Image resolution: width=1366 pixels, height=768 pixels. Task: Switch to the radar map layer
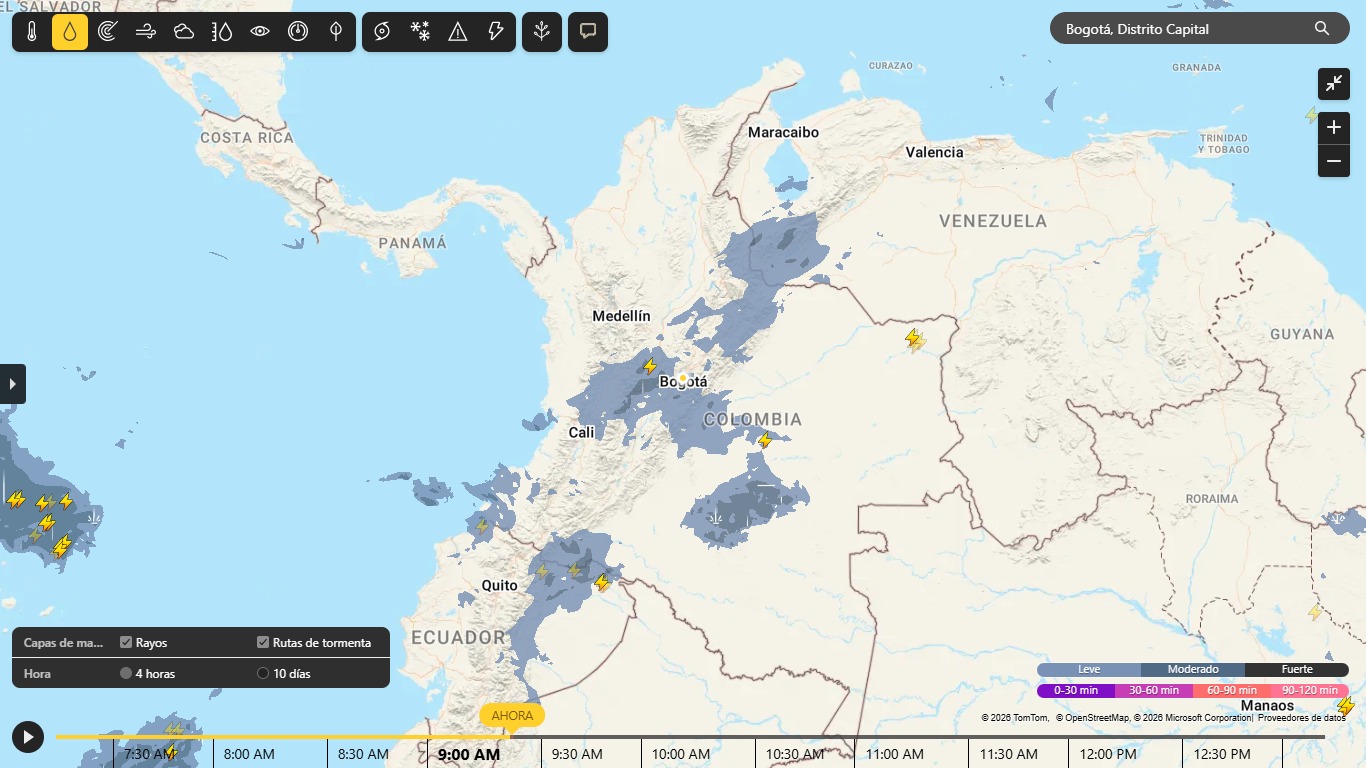108,32
